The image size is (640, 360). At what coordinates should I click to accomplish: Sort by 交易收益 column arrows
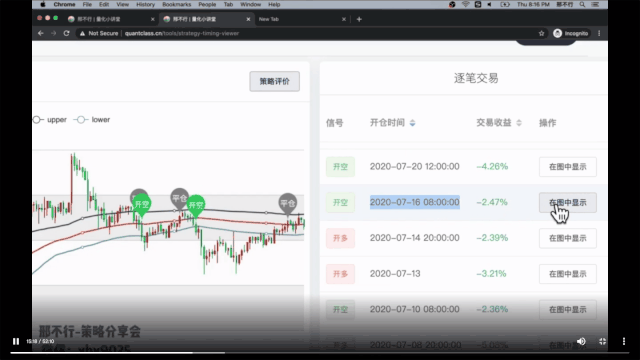pos(519,123)
